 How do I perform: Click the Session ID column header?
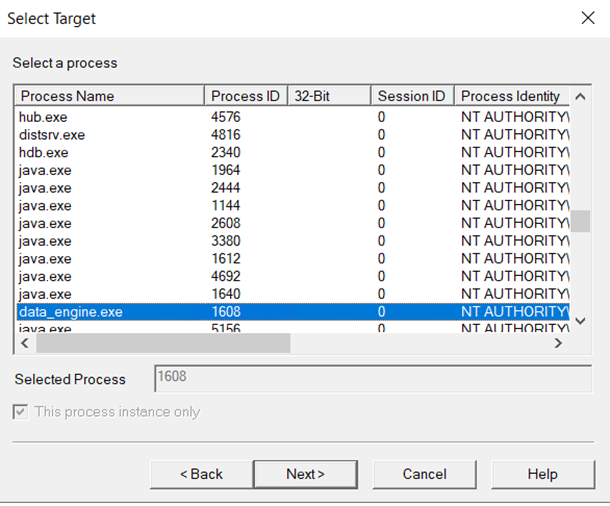410,96
